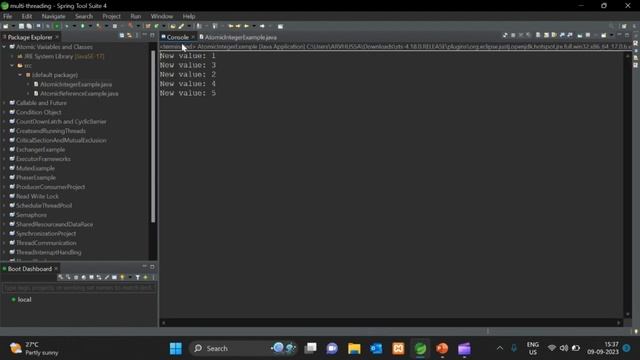
Task: Select the local node in Boot Dashboard
Action: (24, 300)
